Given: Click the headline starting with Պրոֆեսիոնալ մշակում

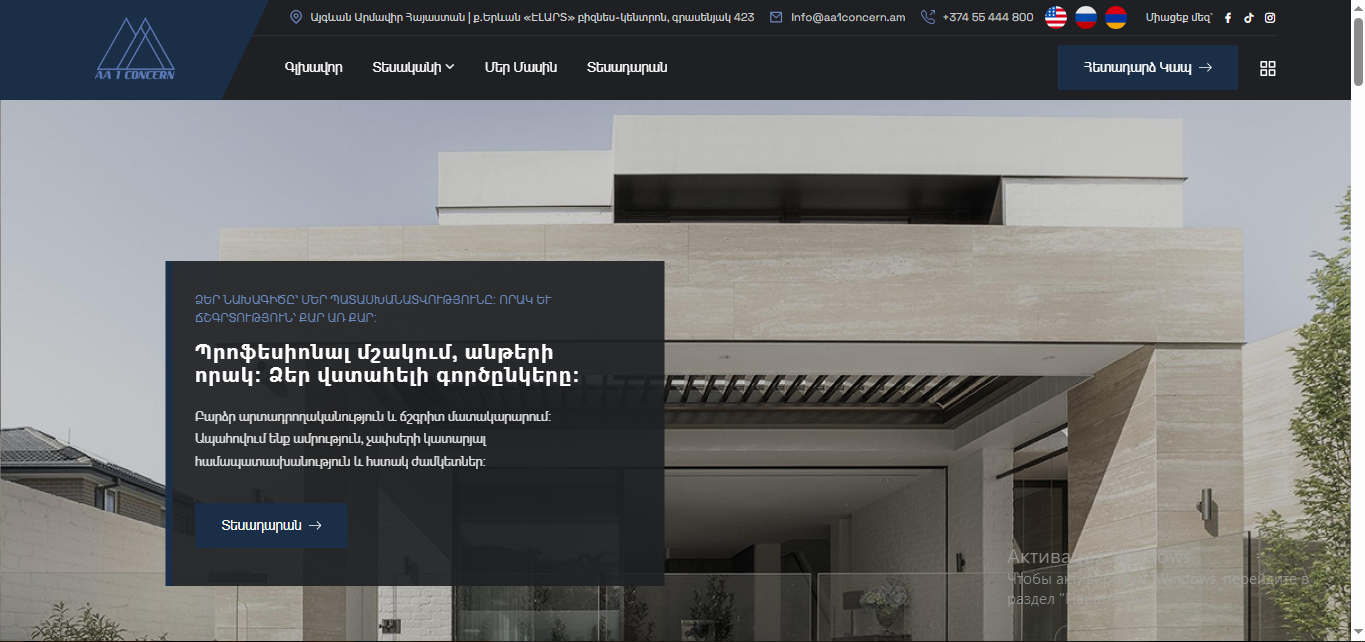Looking at the screenshot, I should [388, 364].
